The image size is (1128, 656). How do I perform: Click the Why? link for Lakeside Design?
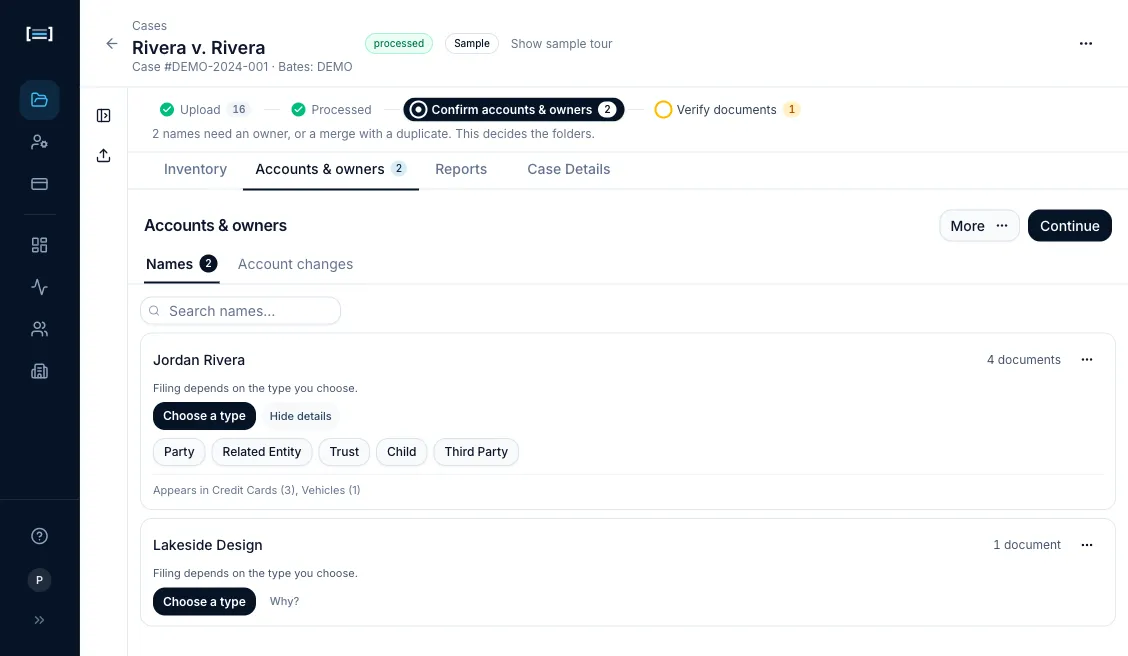pos(284,601)
